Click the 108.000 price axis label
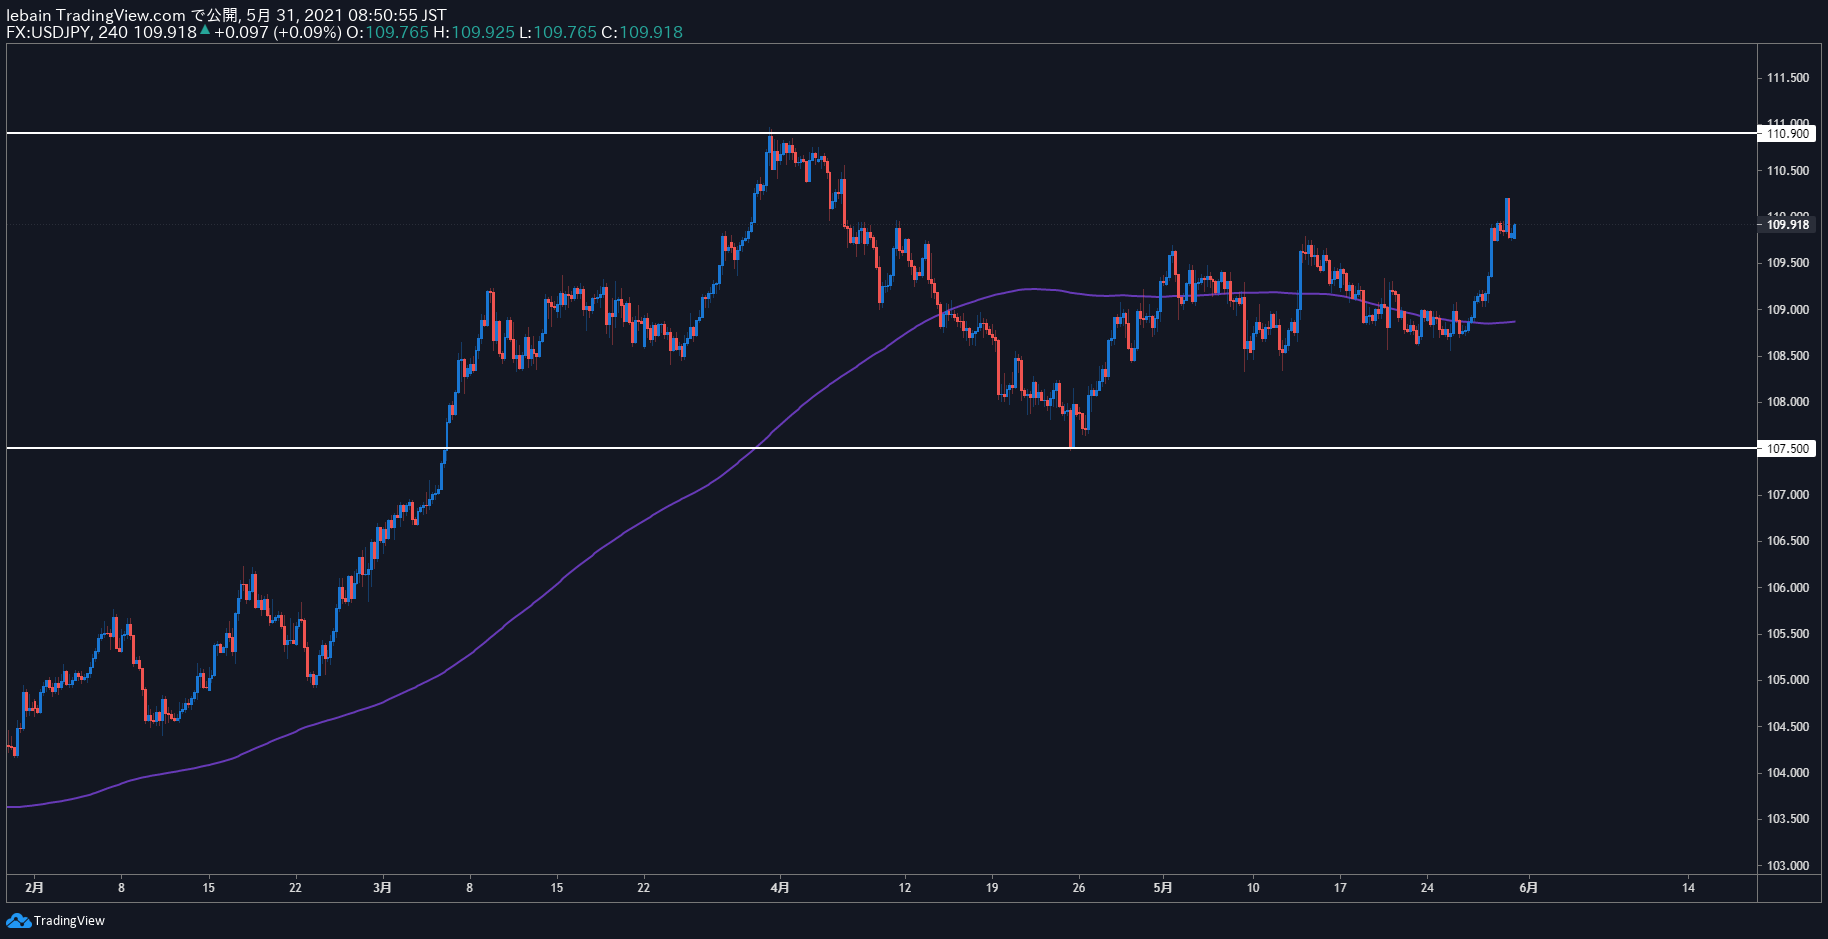This screenshot has height=939, width=1828. pyautogui.click(x=1787, y=402)
